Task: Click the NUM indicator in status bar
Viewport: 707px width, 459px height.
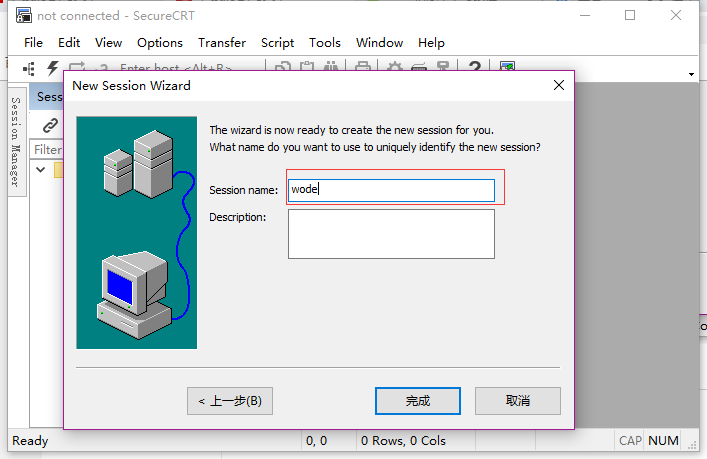Action: (663, 441)
